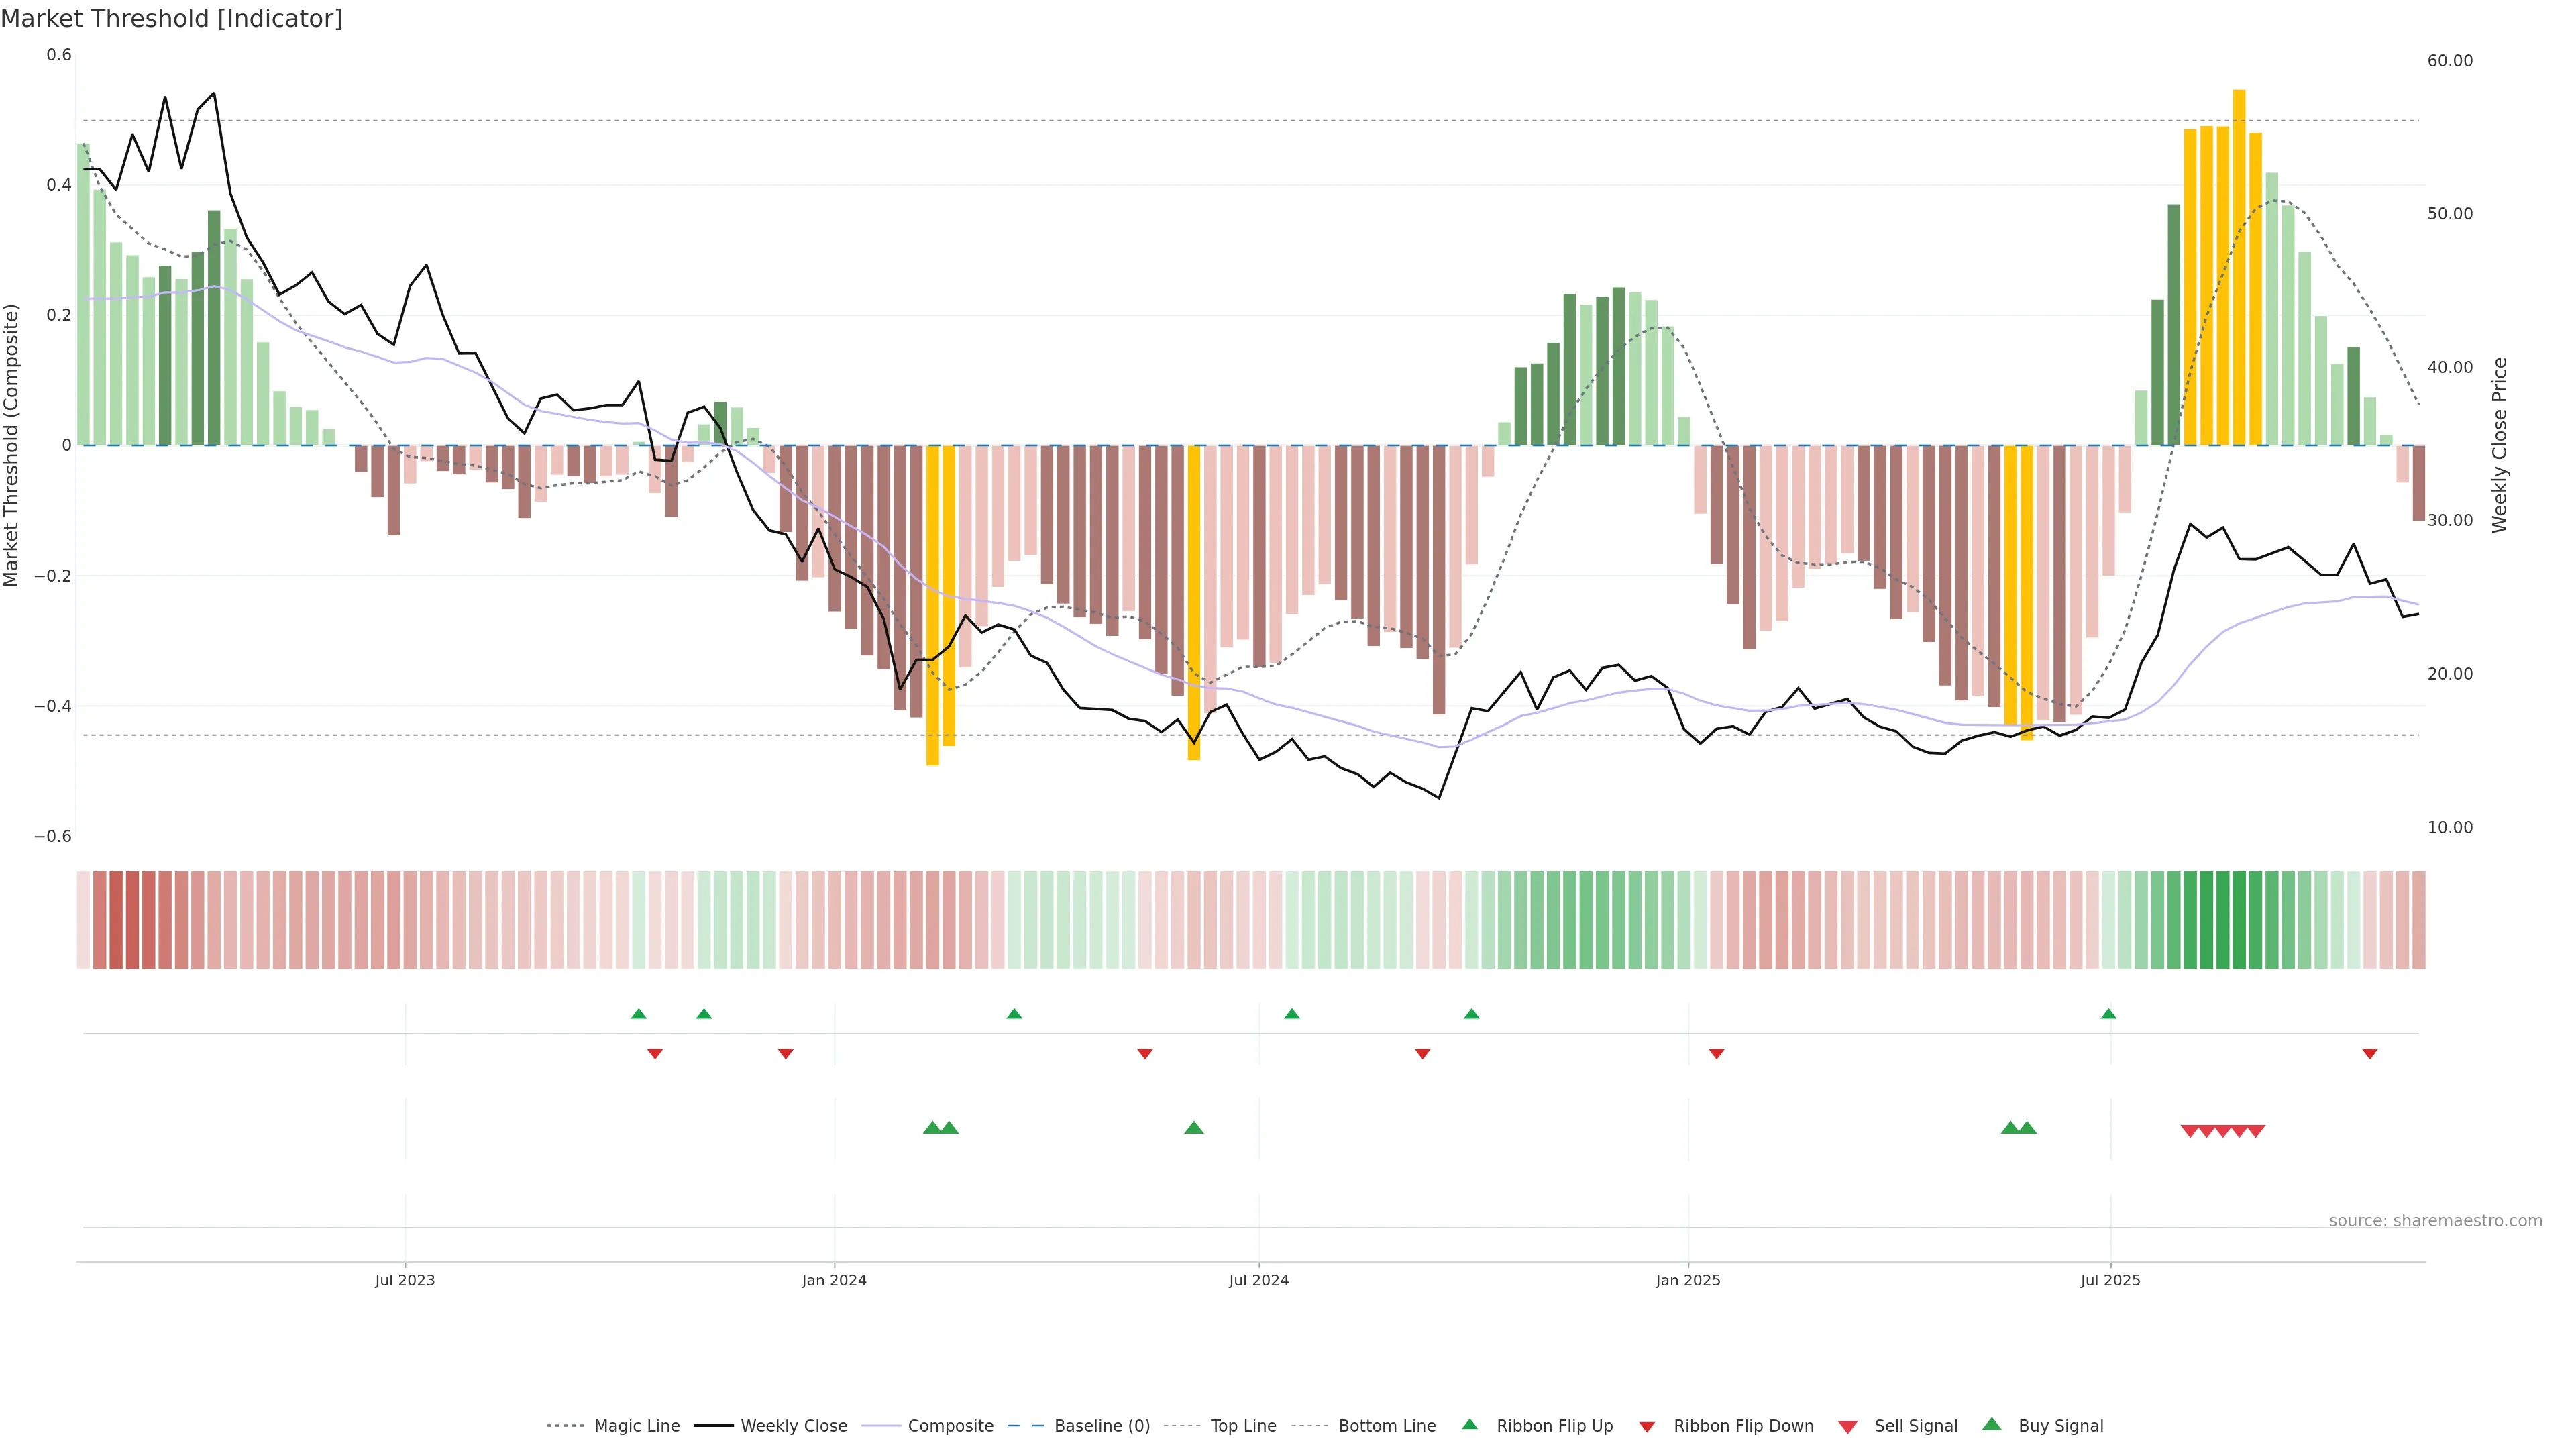Click the Jan 2024 x-axis label
This screenshot has height=1449, width=2576.
834,1280
